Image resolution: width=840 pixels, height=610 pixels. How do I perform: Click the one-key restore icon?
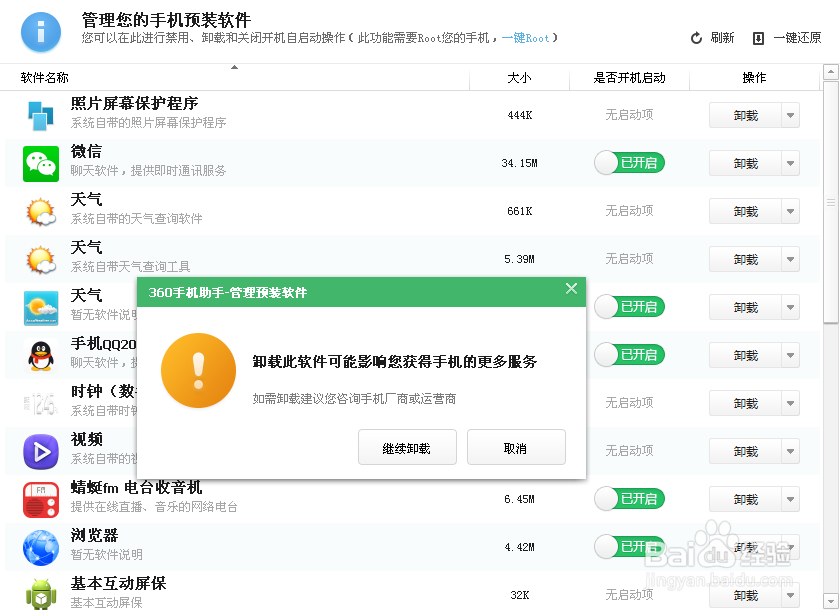[x=758, y=39]
